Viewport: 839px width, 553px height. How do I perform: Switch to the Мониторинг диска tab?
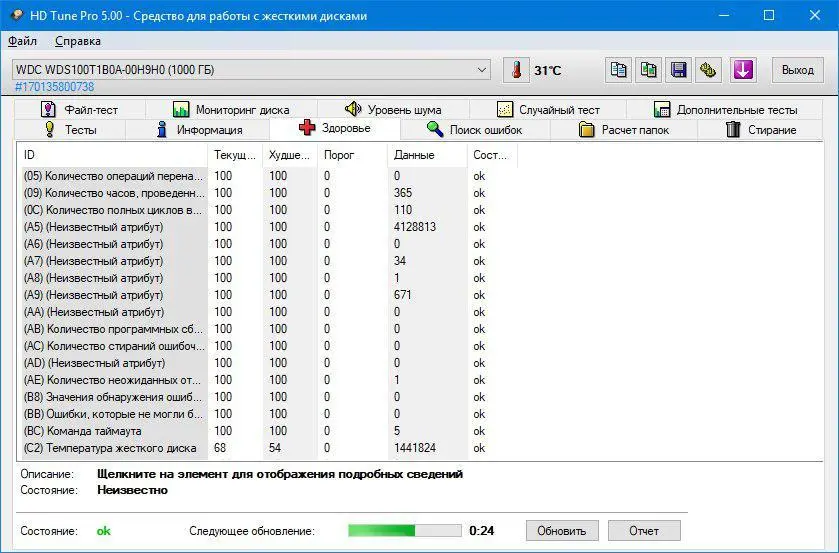click(232, 109)
